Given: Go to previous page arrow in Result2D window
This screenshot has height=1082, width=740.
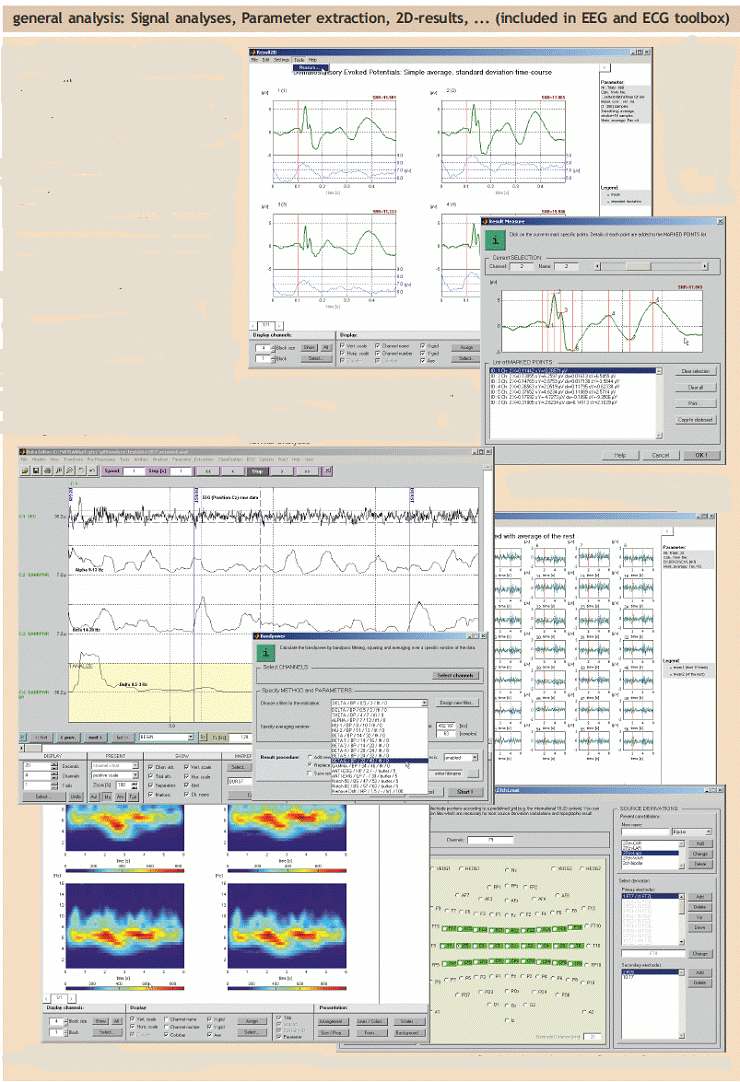Looking at the screenshot, I should pos(253,326).
